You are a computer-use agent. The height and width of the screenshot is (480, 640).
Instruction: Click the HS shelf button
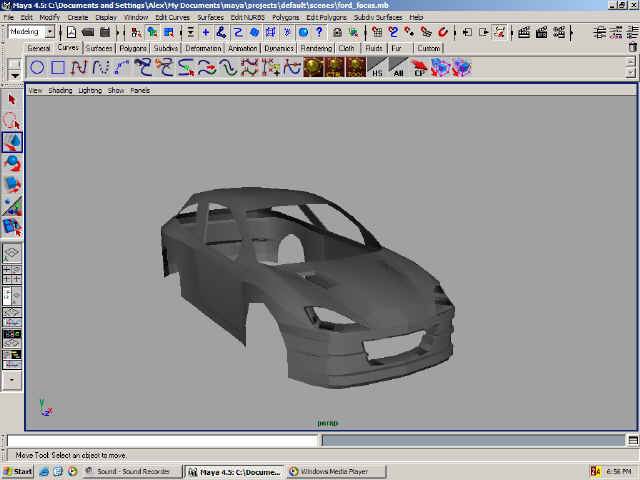[x=377, y=68]
